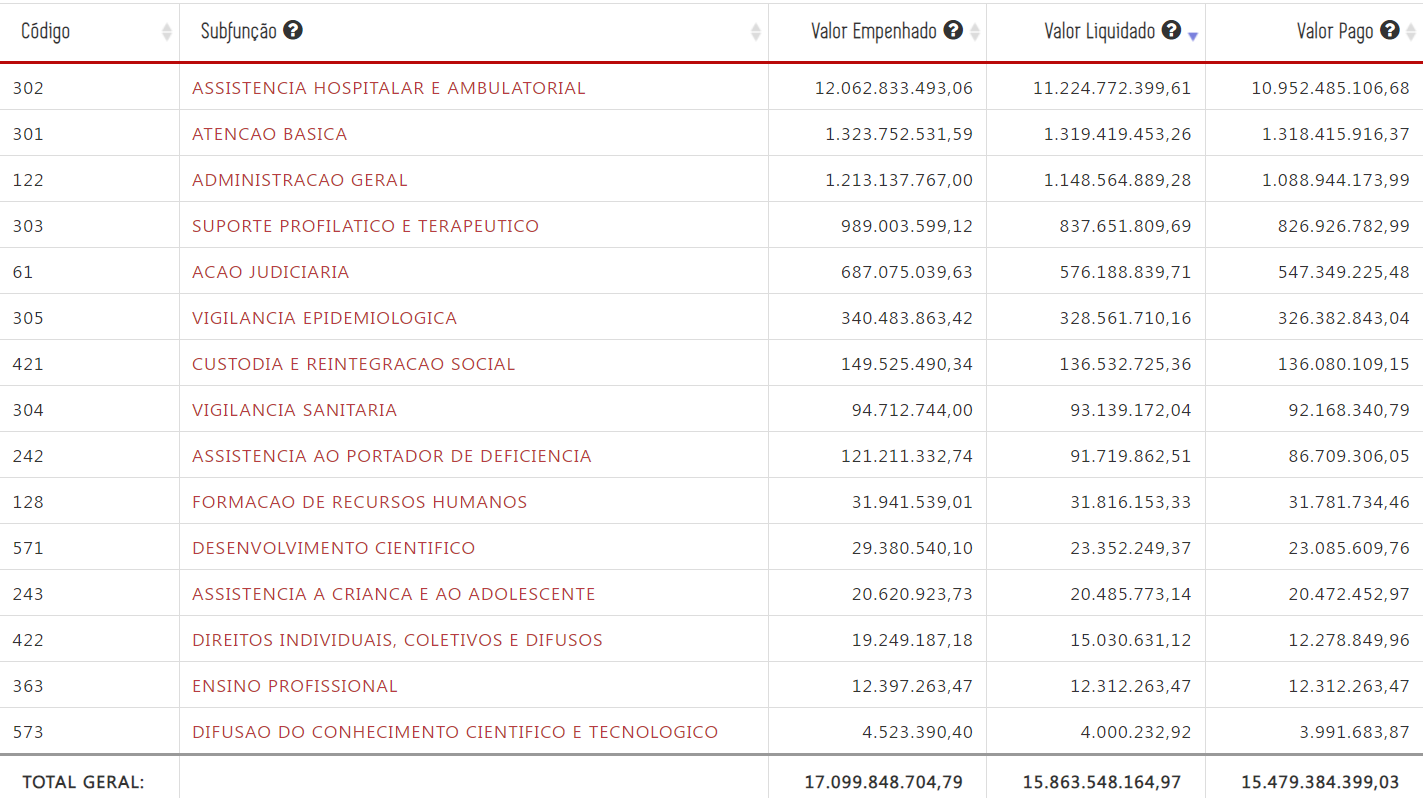Click the sort arrows beside Valor Empenhado
The height and width of the screenshot is (798, 1423).
coord(975,33)
